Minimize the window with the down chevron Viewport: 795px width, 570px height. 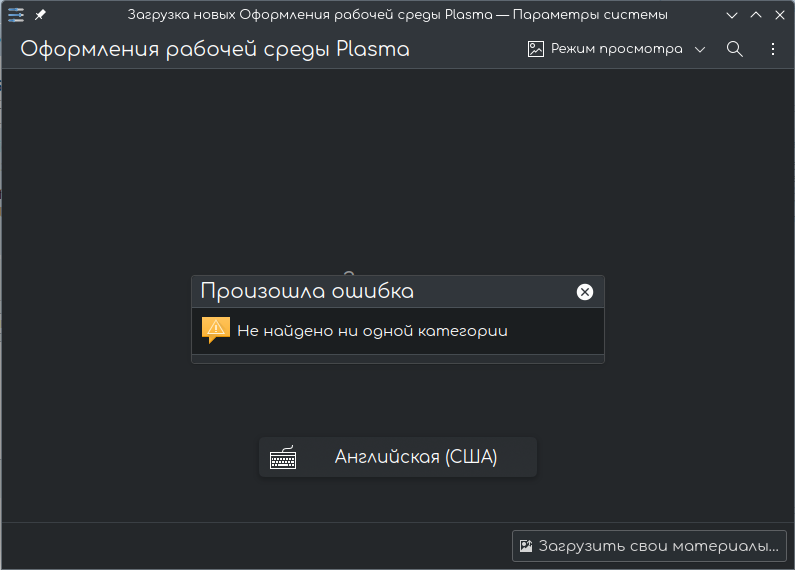pos(733,15)
